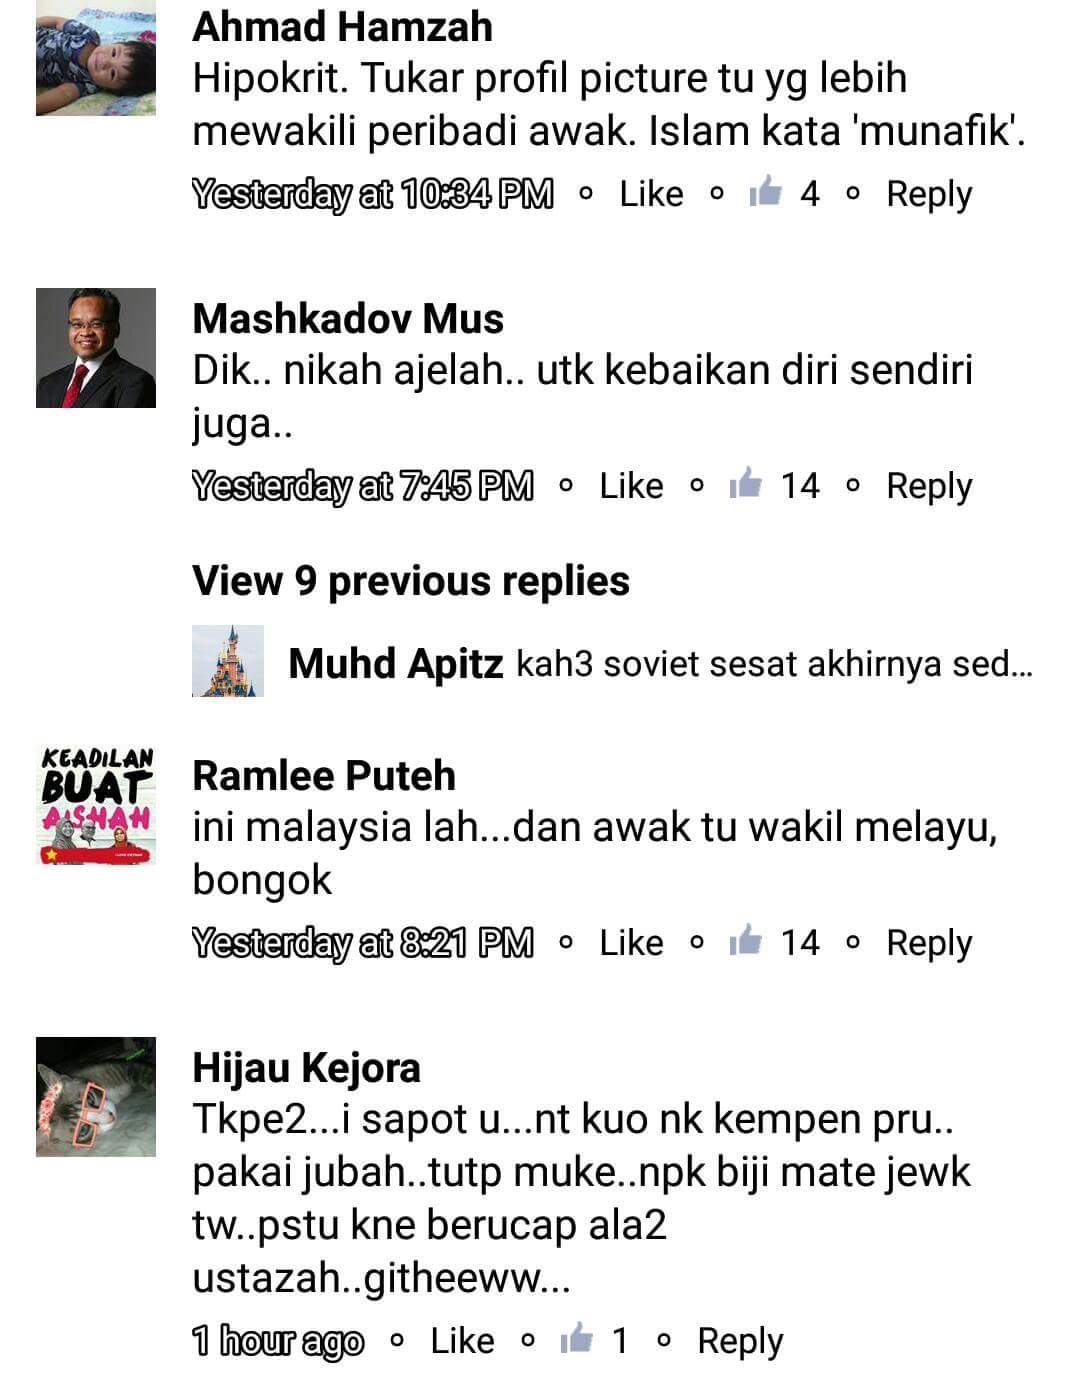The height and width of the screenshot is (1394, 1080).
Task: Reply to Ramlee Puteh's comment
Action: point(929,943)
